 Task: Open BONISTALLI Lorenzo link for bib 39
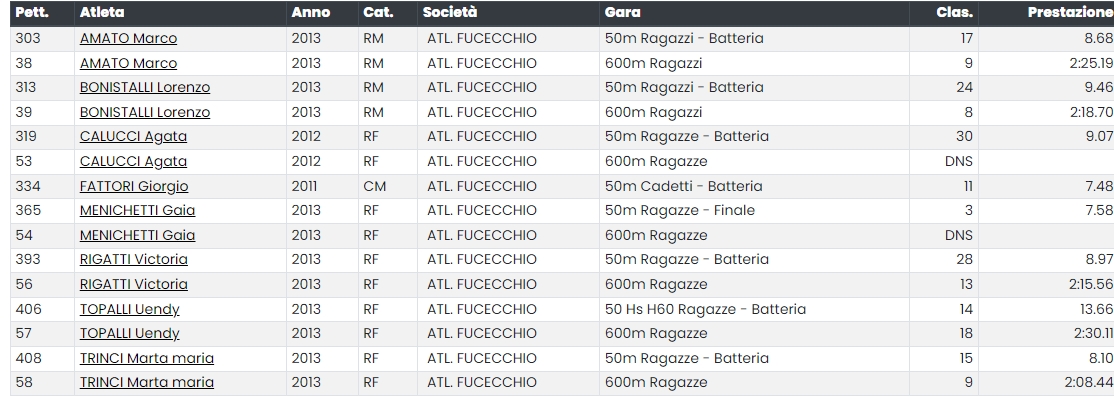(x=145, y=112)
